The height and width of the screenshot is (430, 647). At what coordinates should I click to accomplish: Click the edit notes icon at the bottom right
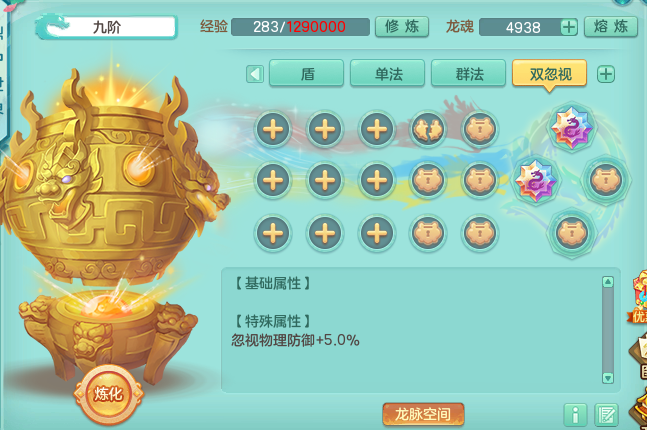point(606,415)
